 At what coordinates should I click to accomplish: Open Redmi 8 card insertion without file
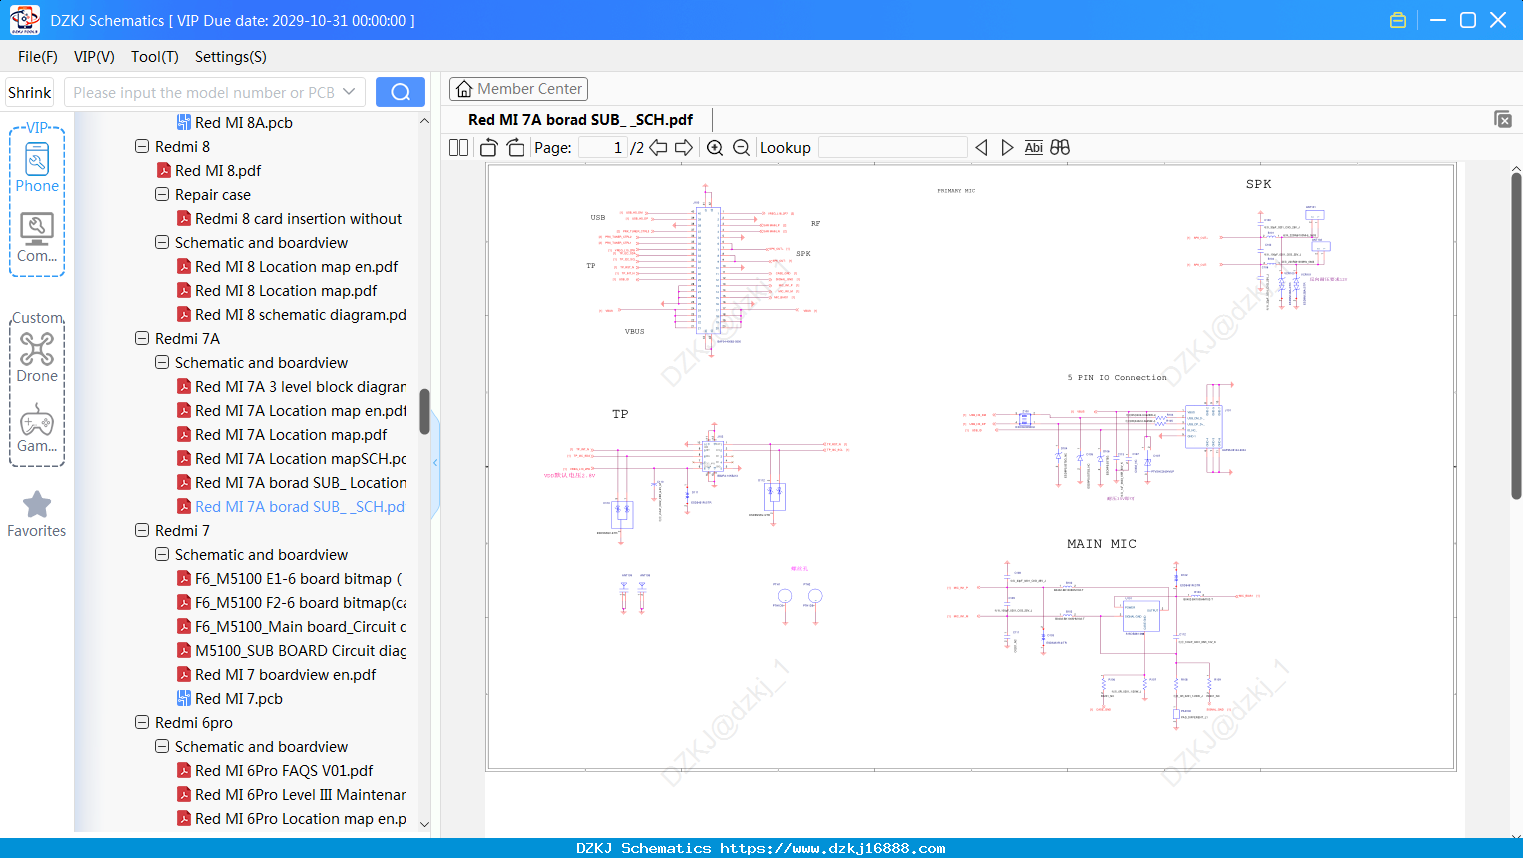pyautogui.click(x=298, y=218)
